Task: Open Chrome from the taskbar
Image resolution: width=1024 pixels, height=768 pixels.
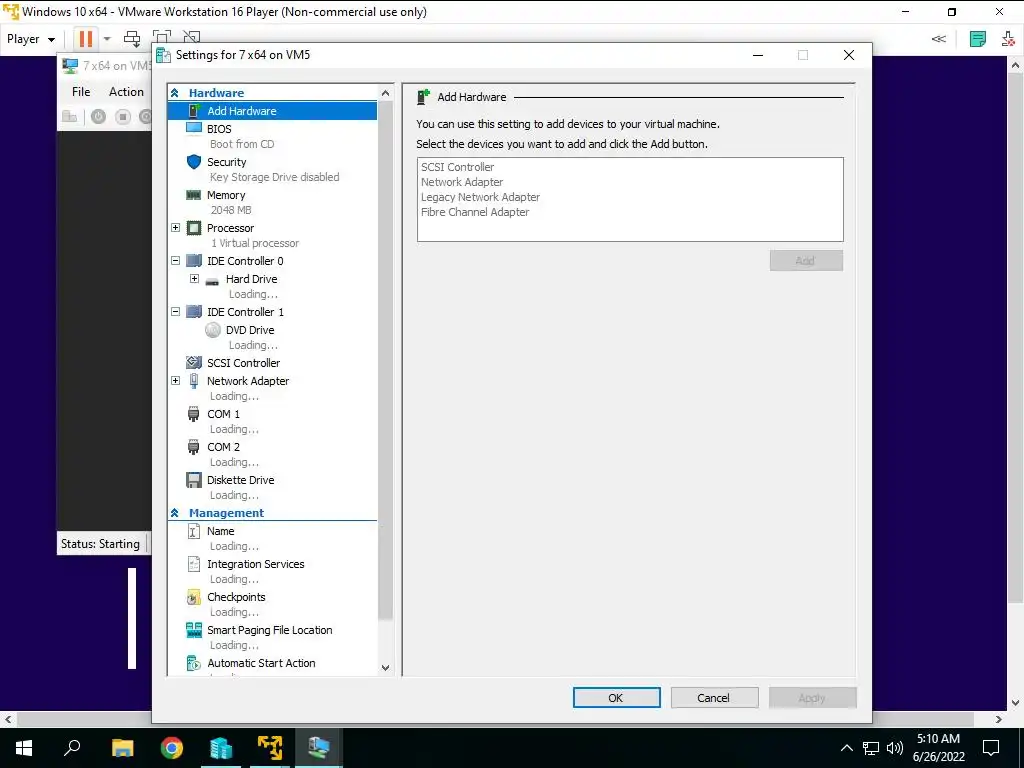Action: coord(172,748)
